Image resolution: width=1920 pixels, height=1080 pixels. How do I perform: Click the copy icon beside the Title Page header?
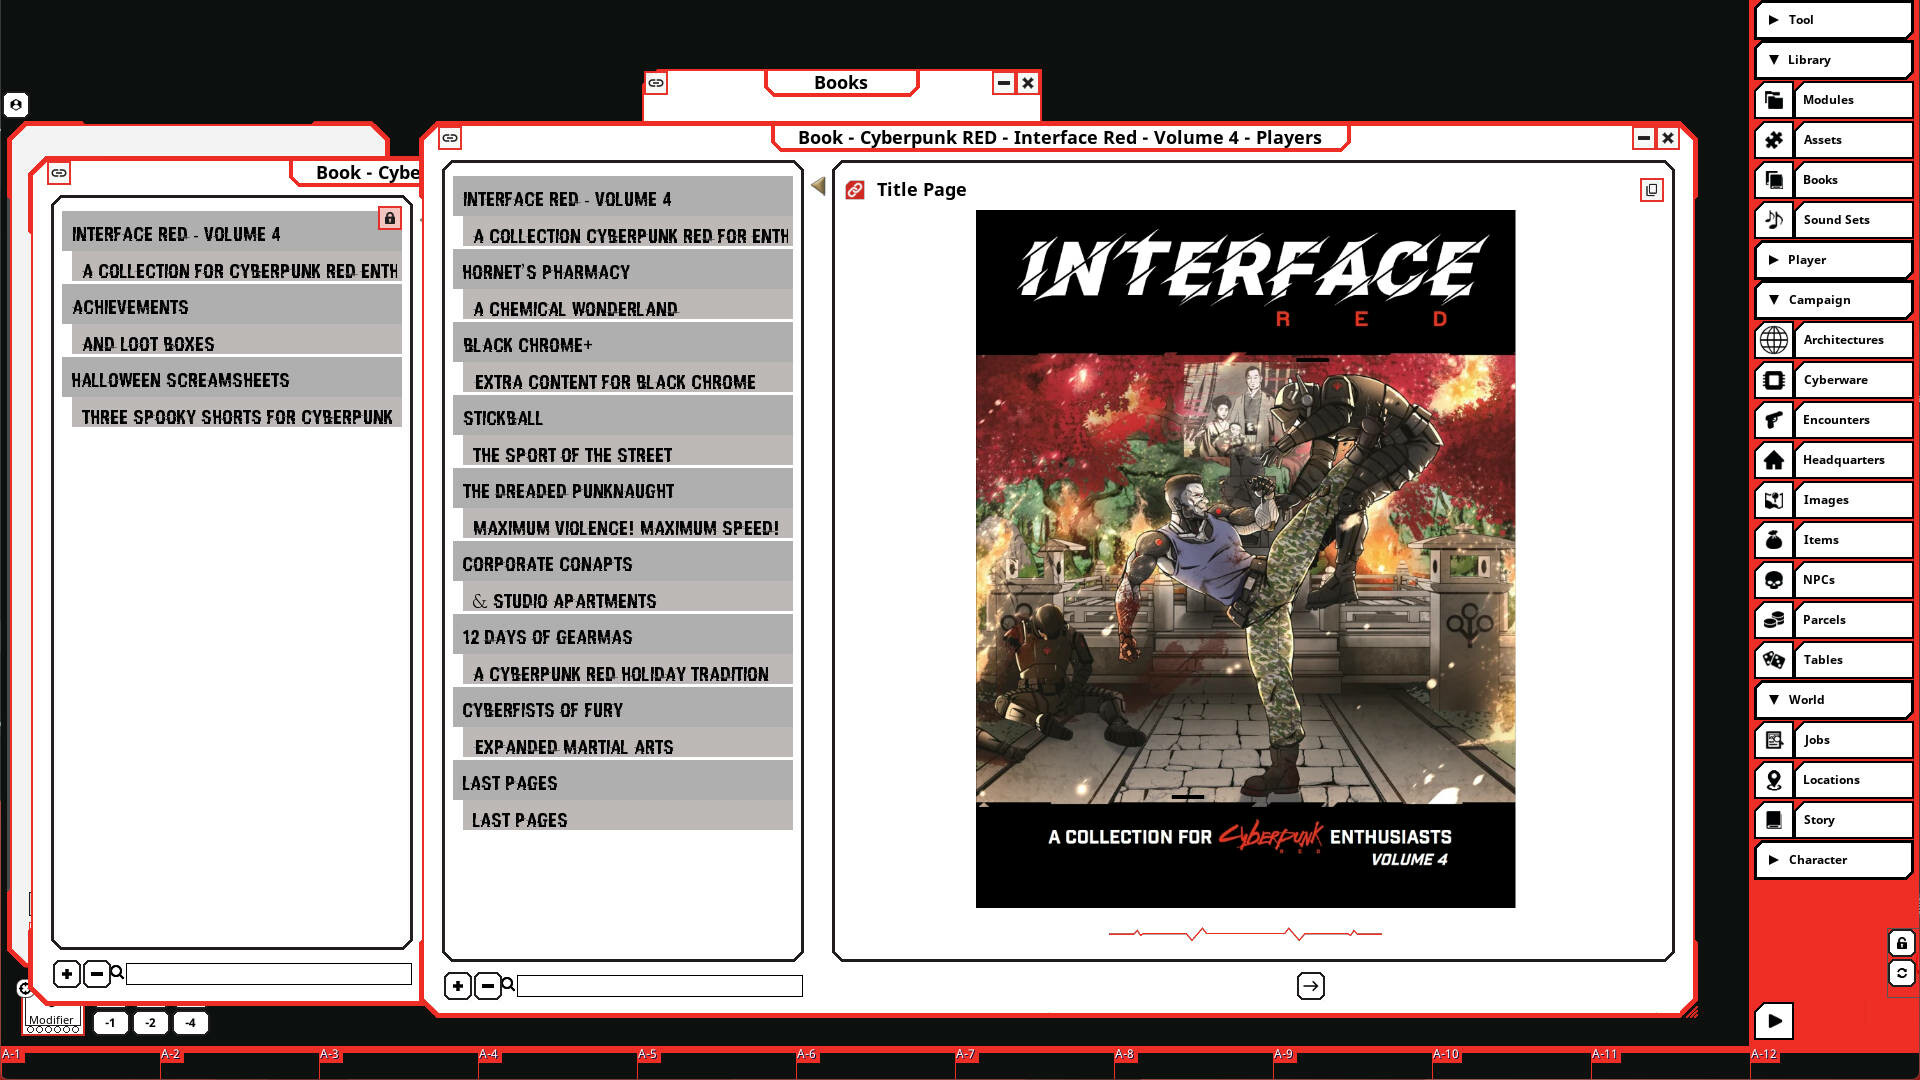coord(1651,189)
